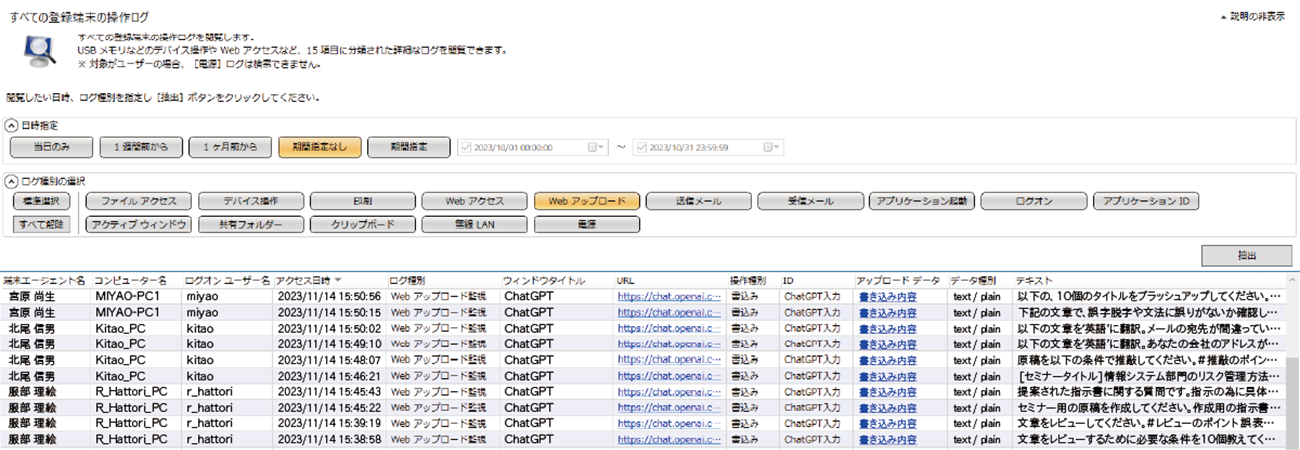The height and width of the screenshot is (450, 1300).
Task: Open first 書き込み内容 link for MIYAO-PC1
Action: point(887,297)
